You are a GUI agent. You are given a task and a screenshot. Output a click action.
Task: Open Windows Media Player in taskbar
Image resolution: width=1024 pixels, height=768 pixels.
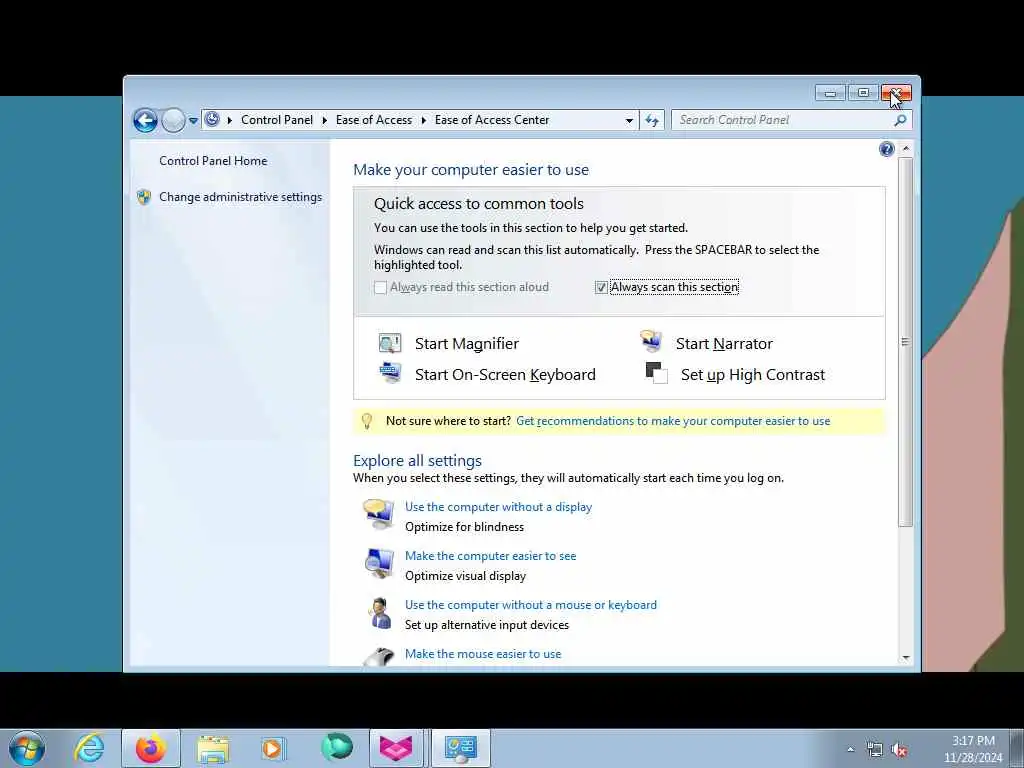click(272, 748)
